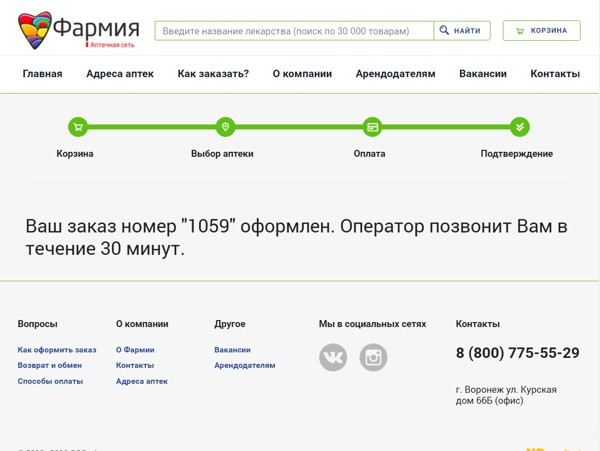Navigate to Вакансии in top menu
The height and width of the screenshot is (451, 600).
(x=483, y=74)
